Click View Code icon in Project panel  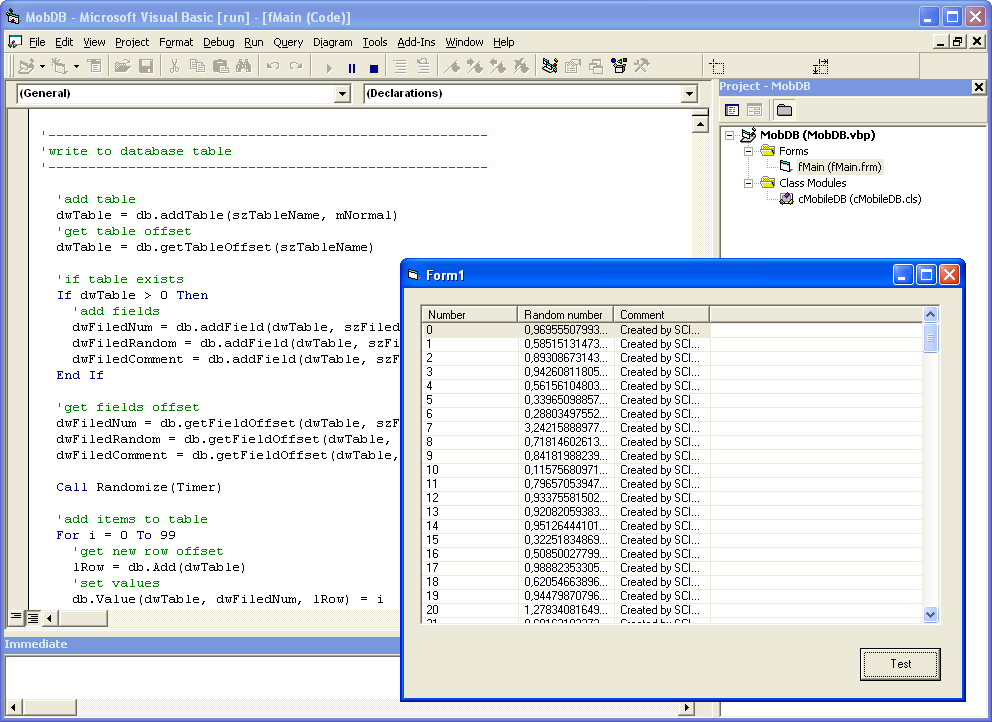732,110
